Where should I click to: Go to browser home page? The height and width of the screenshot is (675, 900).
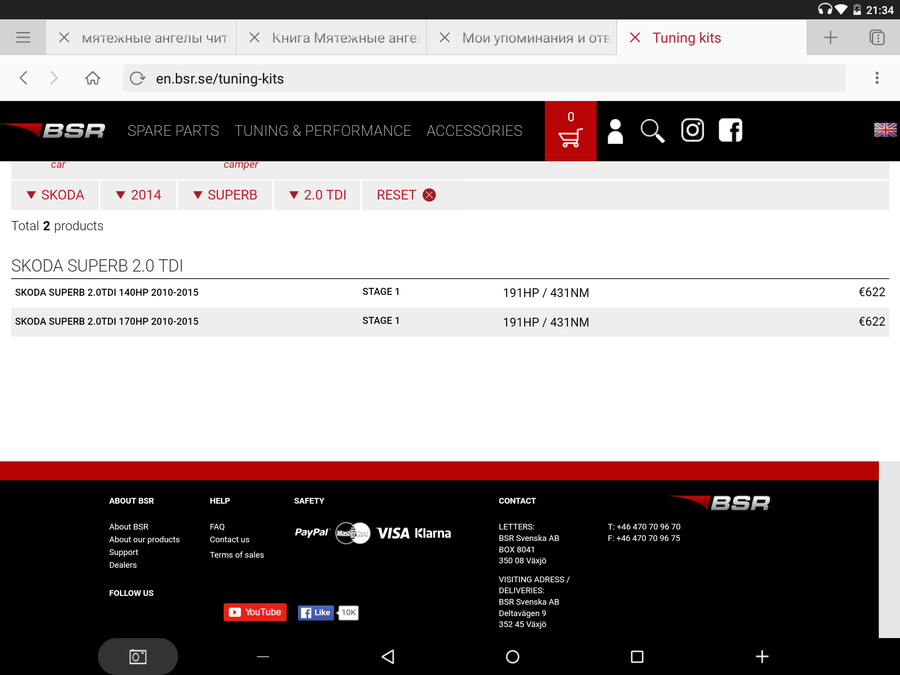pos(92,78)
